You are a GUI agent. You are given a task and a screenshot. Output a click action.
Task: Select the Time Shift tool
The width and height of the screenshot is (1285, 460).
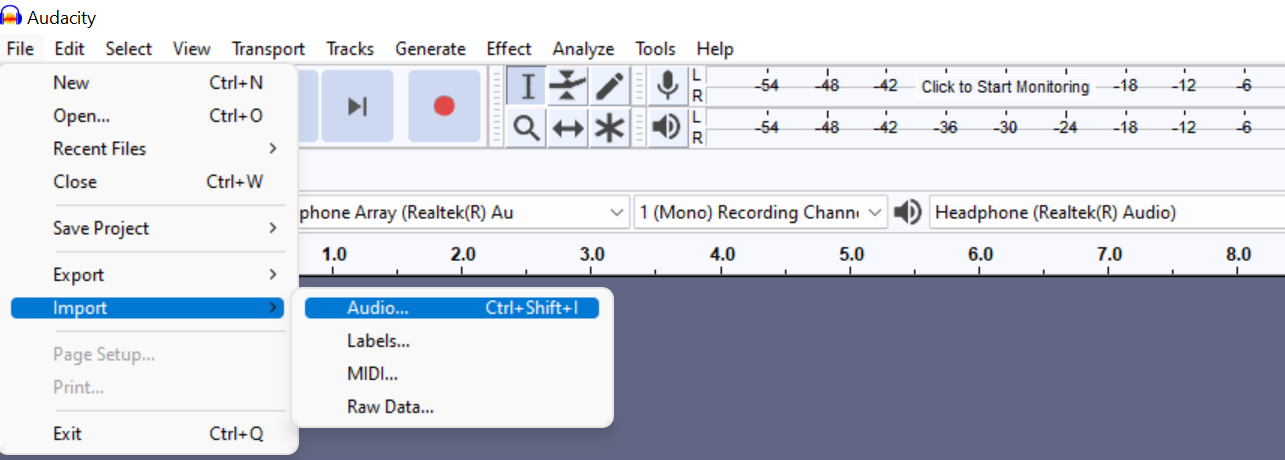(x=568, y=128)
